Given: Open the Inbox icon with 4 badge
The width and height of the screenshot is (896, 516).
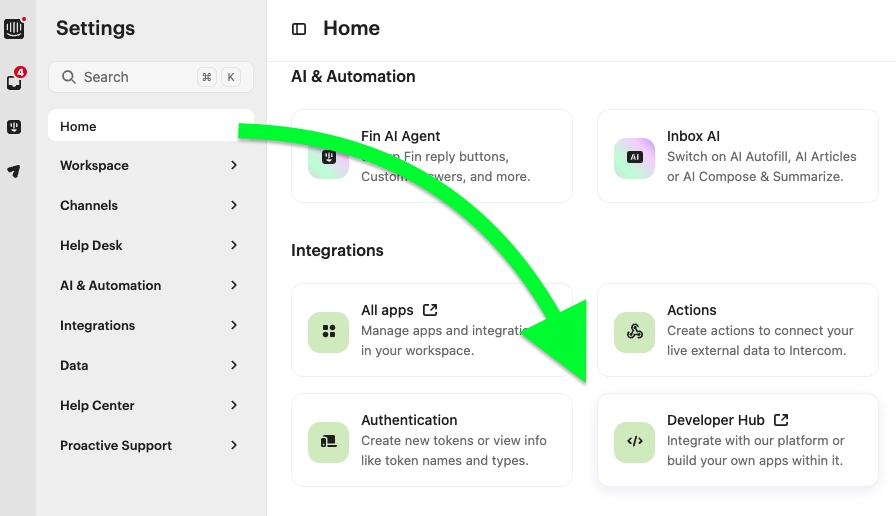Looking at the screenshot, I should [14, 82].
